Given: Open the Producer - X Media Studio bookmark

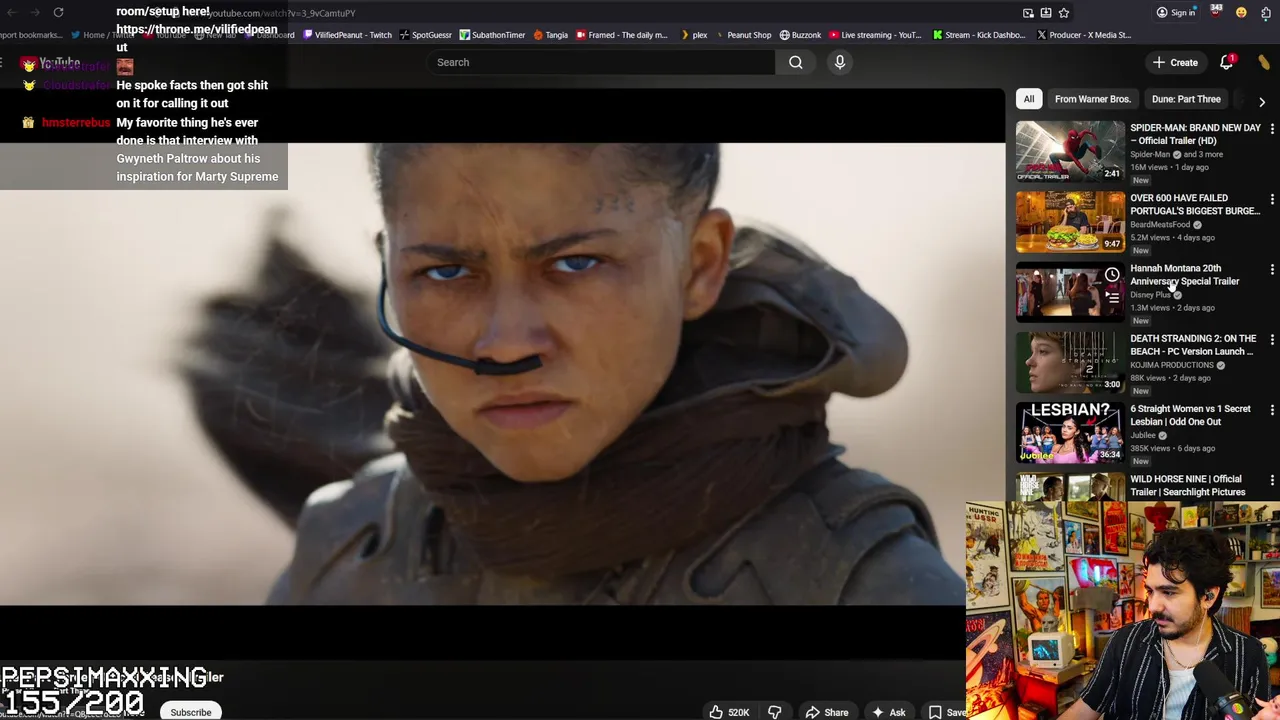Looking at the screenshot, I should 1084,35.
